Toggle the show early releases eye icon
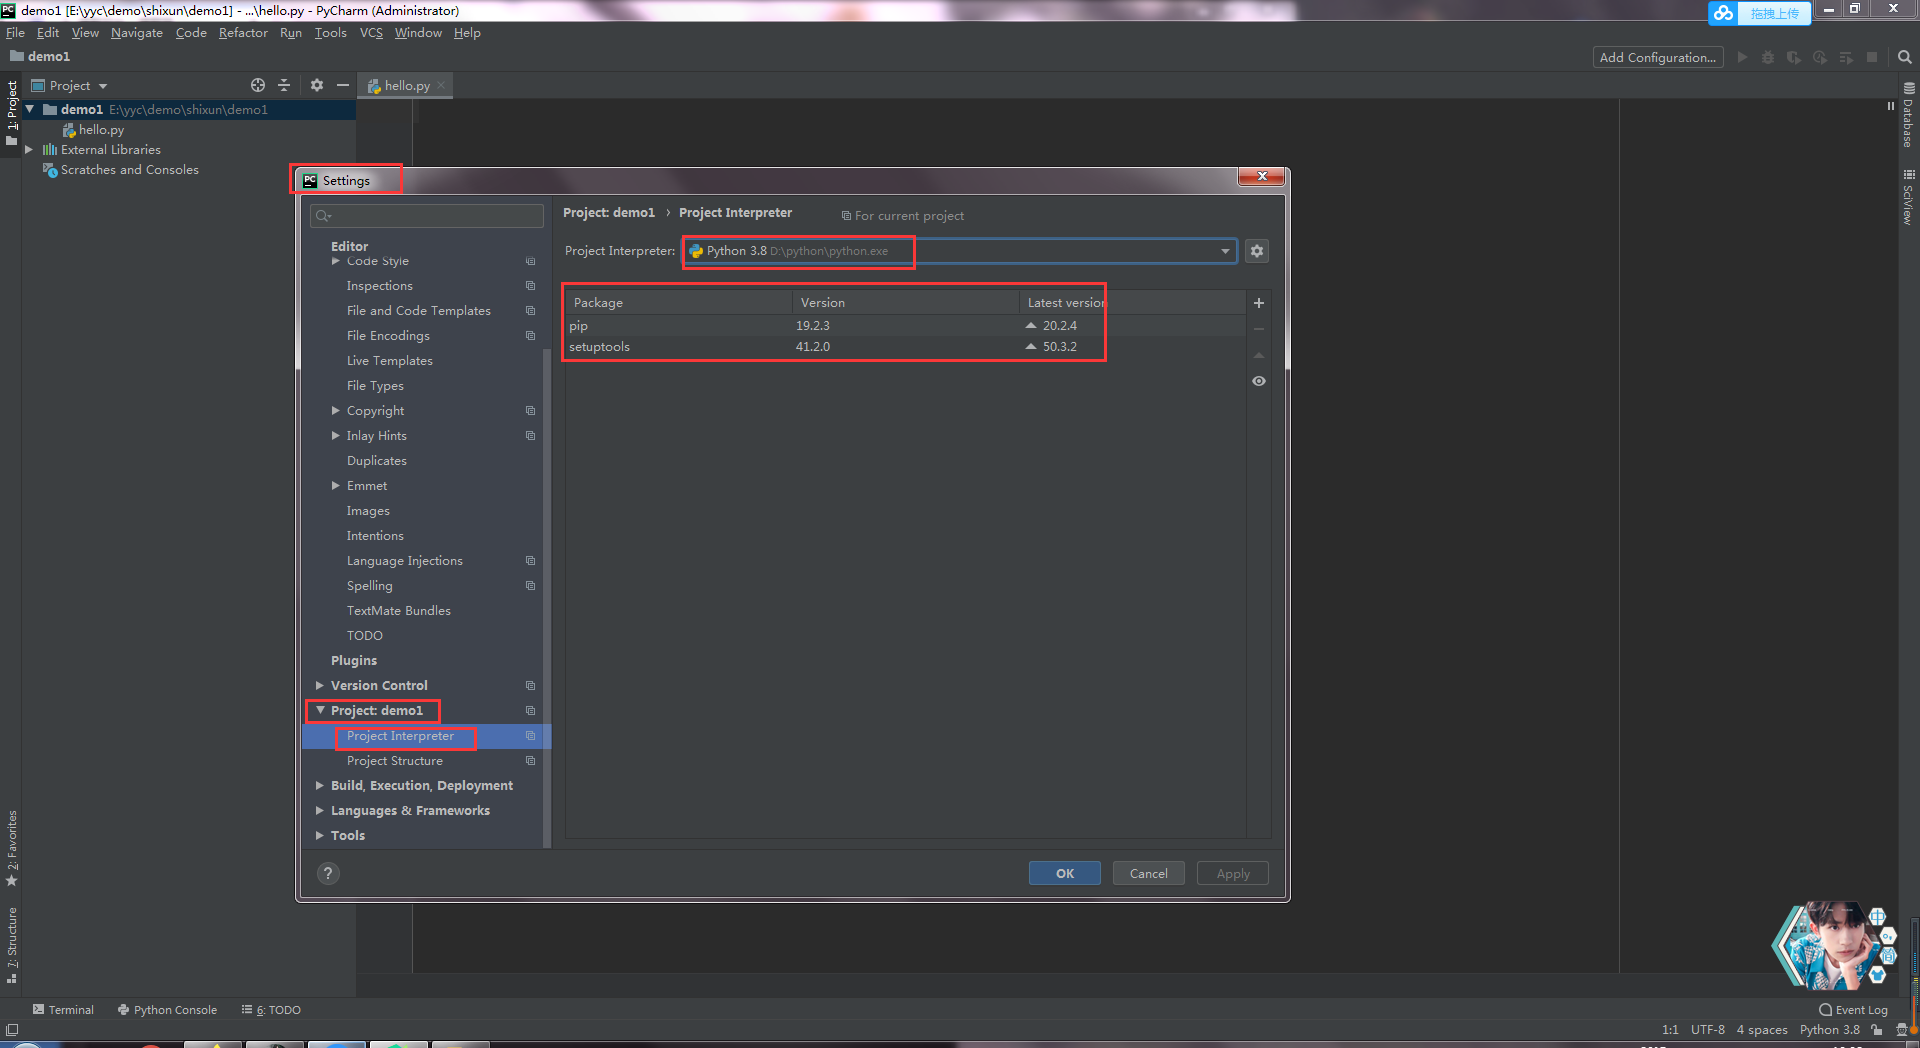 tap(1259, 381)
